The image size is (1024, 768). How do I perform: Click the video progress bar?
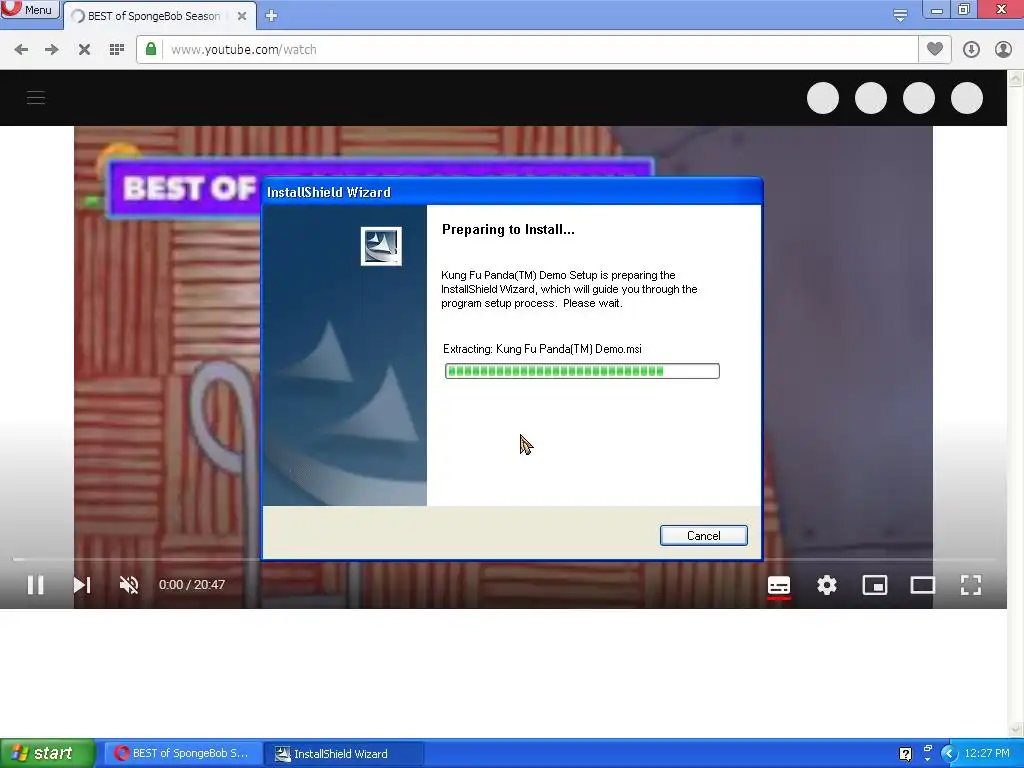pos(504,560)
